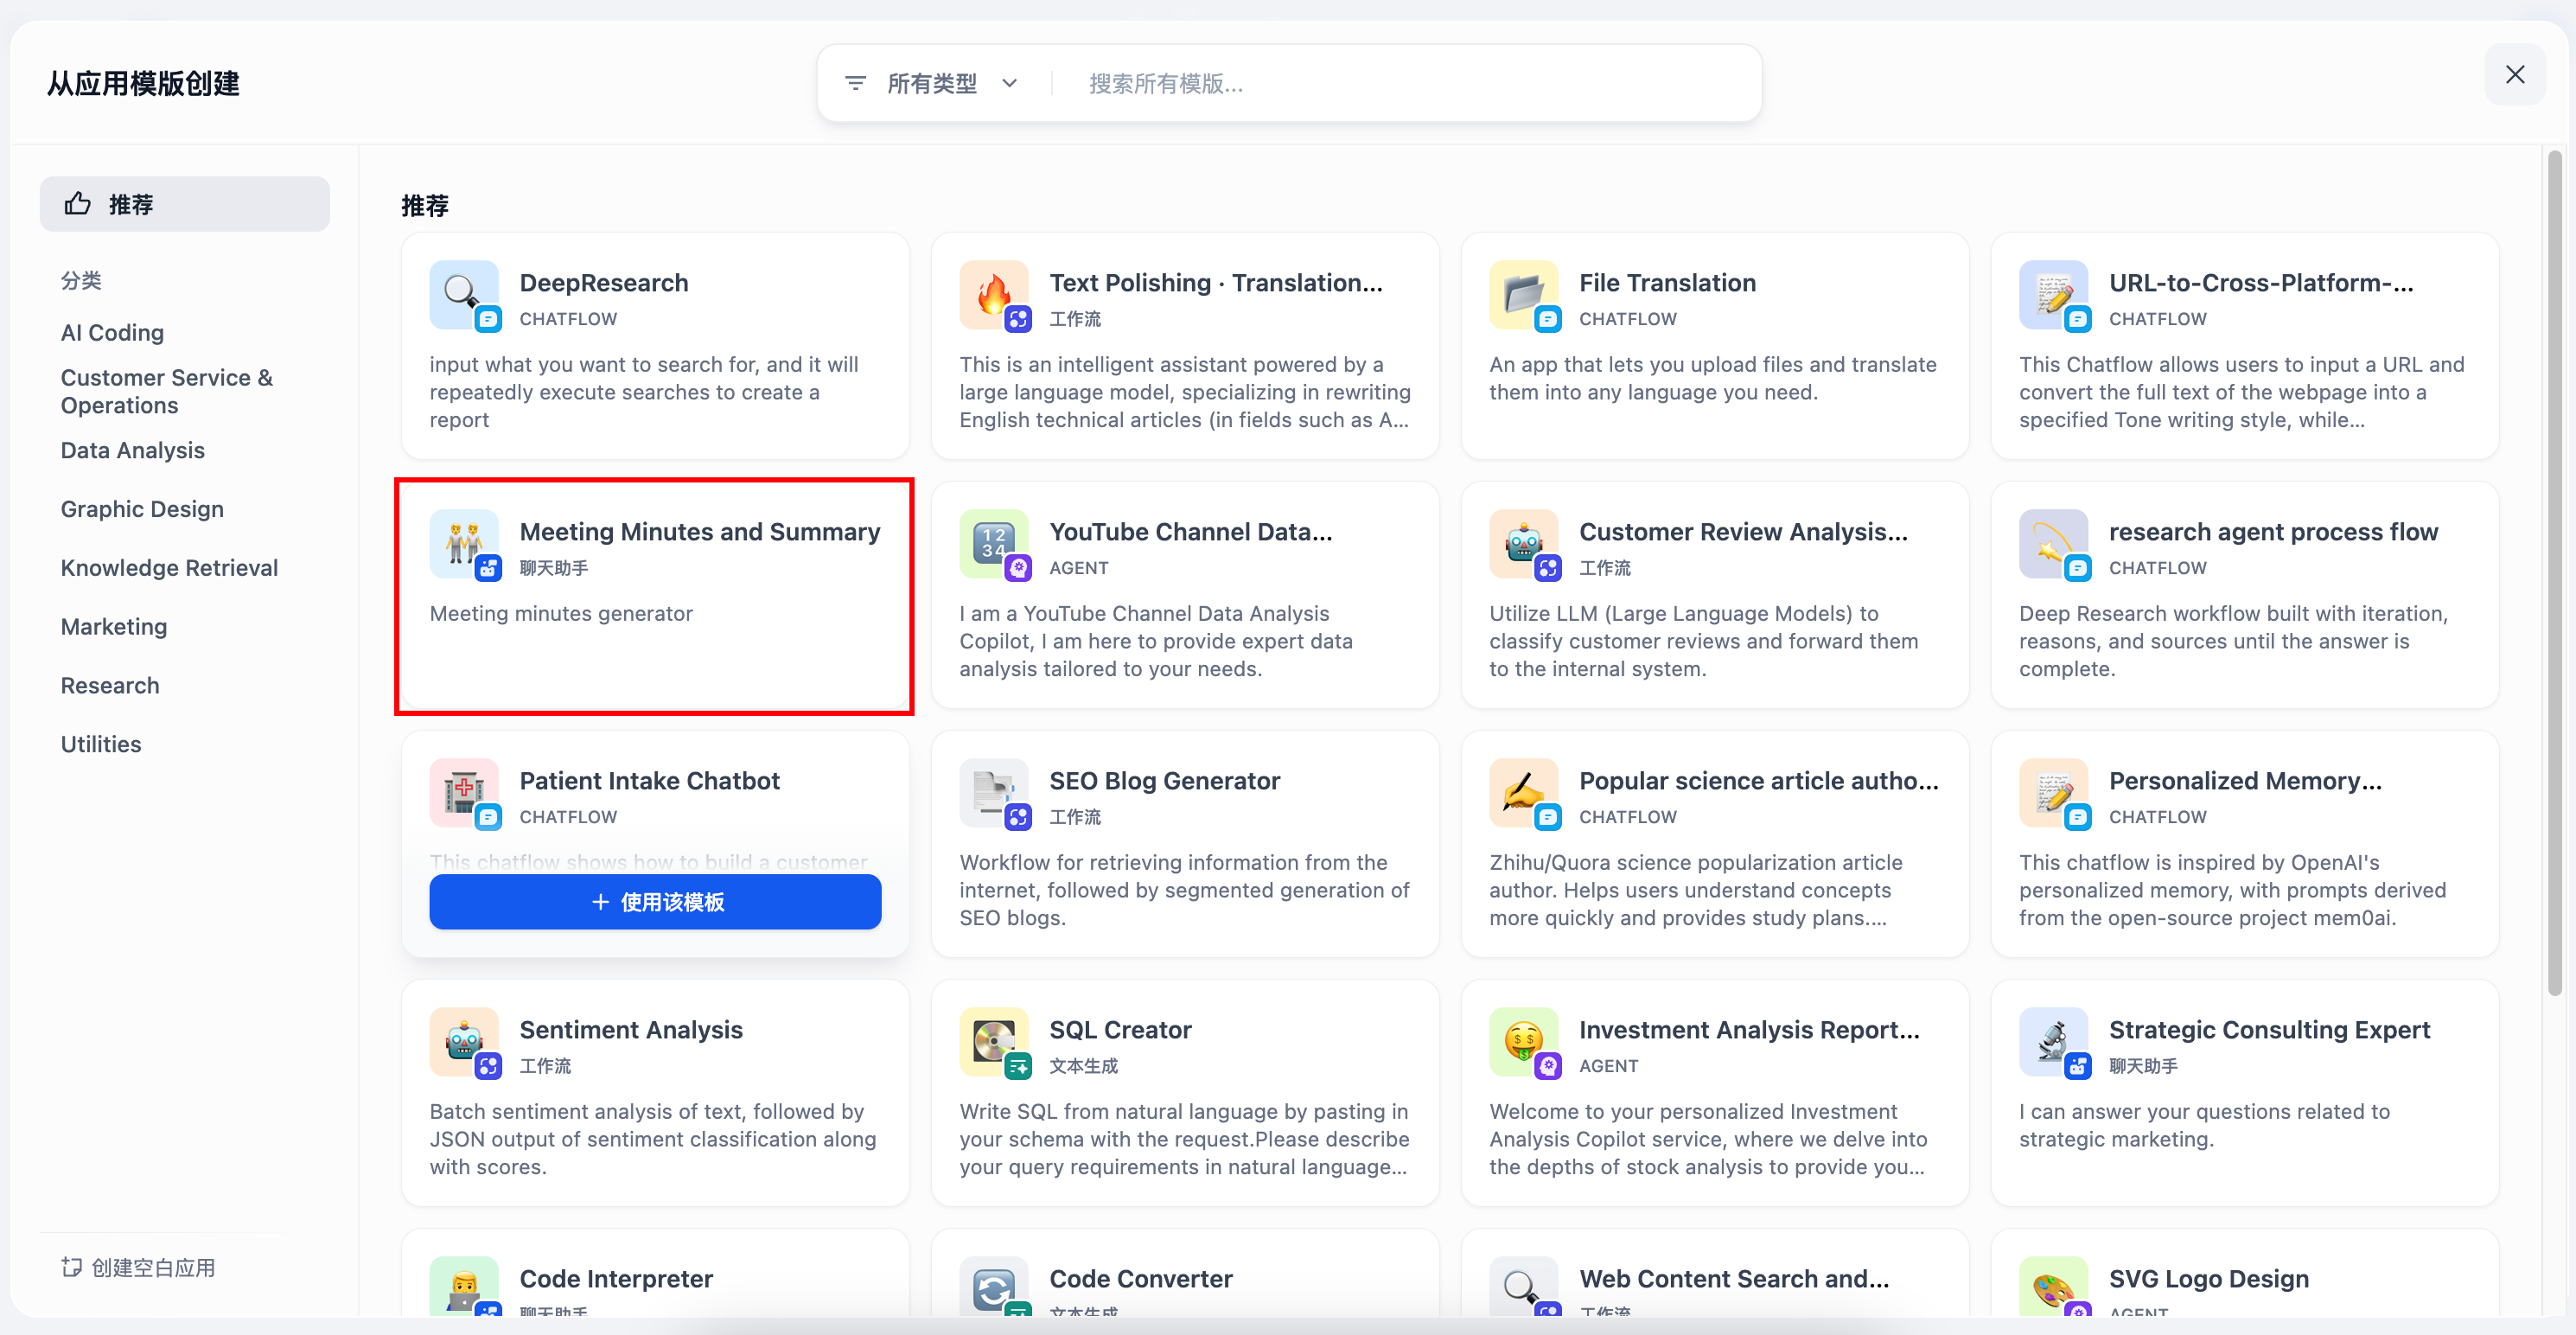Open Customer Service & Operations category
The image size is (2576, 1335).
(166, 391)
